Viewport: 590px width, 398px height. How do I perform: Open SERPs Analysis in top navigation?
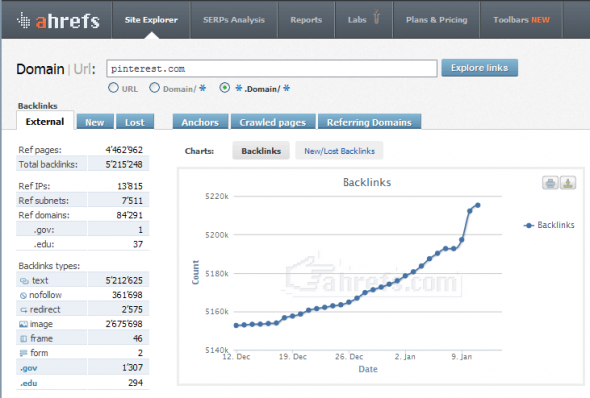tap(234, 20)
